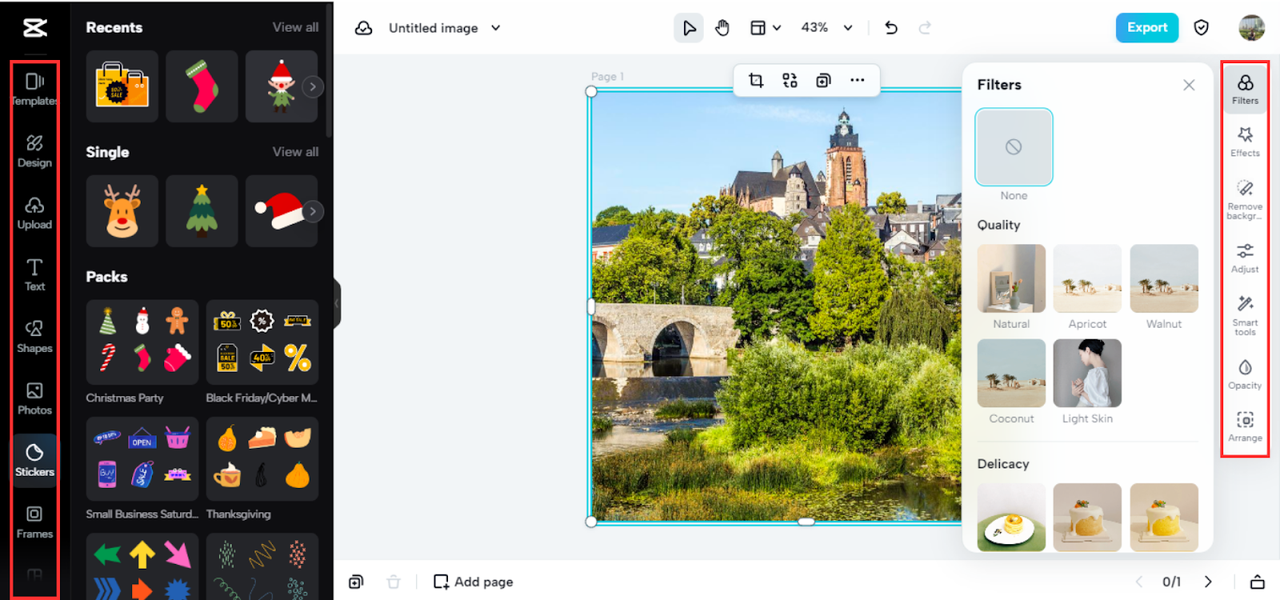Click the CapCut logo icon

click(x=33, y=27)
